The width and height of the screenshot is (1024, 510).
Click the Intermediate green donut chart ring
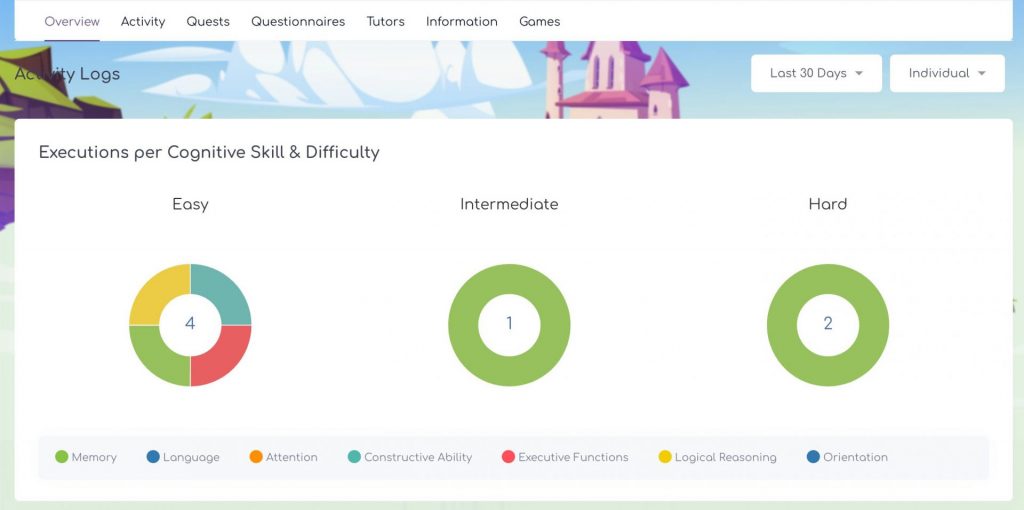(x=509, y=275)
